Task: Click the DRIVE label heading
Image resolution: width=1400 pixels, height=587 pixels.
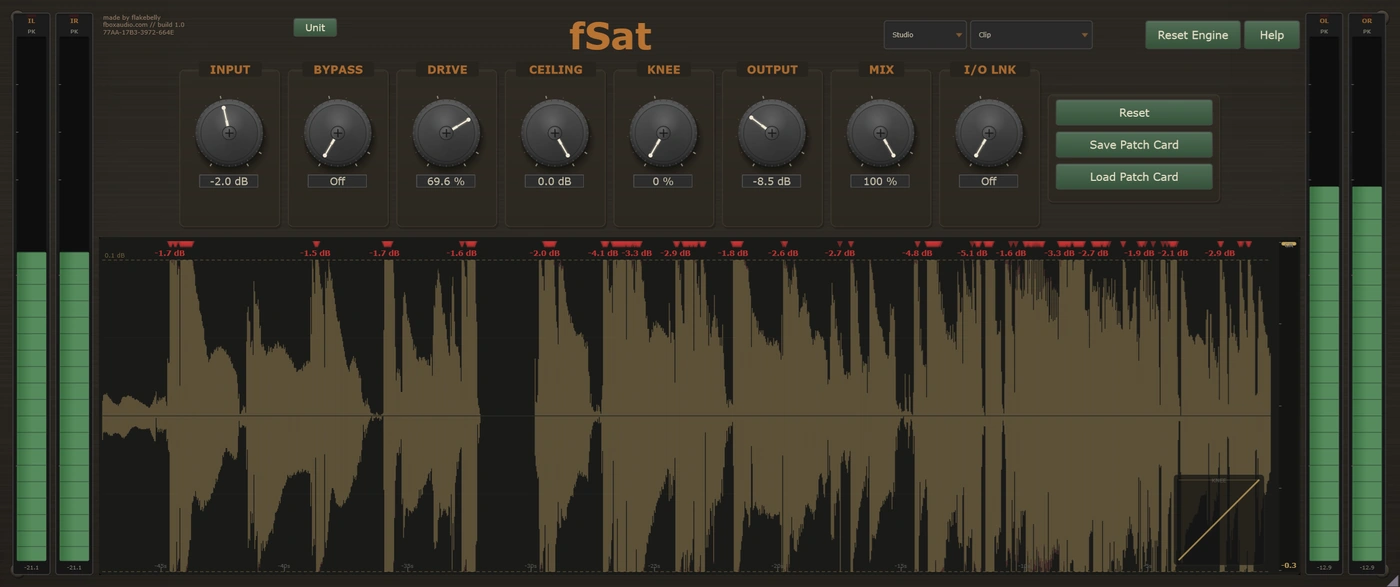Action: (x=447, y=70)
